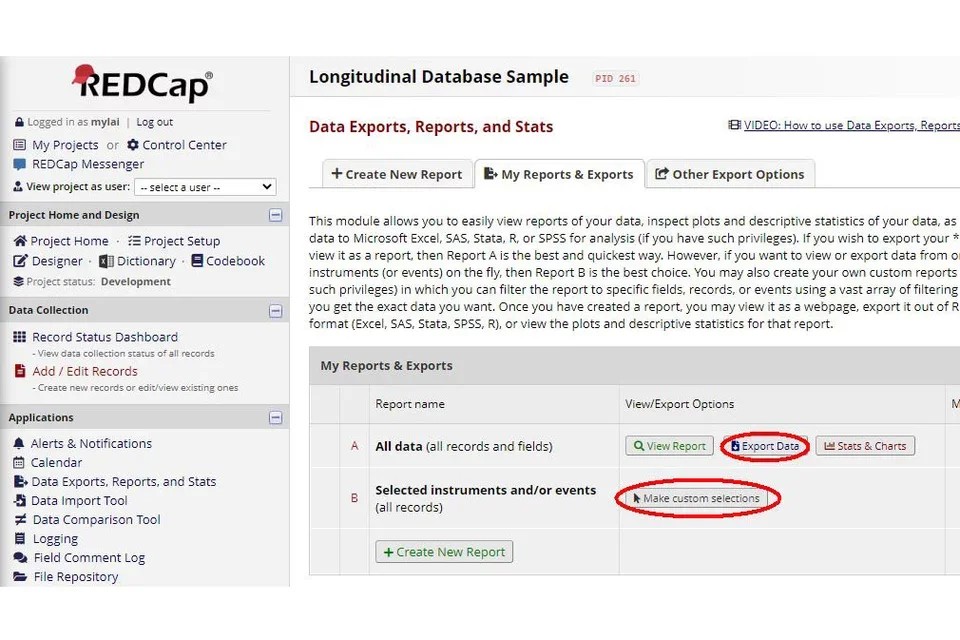Collapse the Applications section

coord(275,417)
